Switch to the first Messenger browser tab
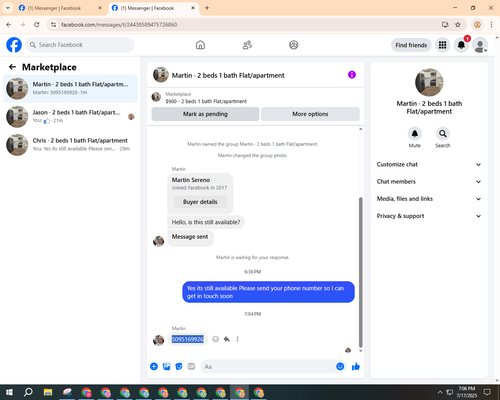The image size is (500, 400). click(x=60, y=8)
